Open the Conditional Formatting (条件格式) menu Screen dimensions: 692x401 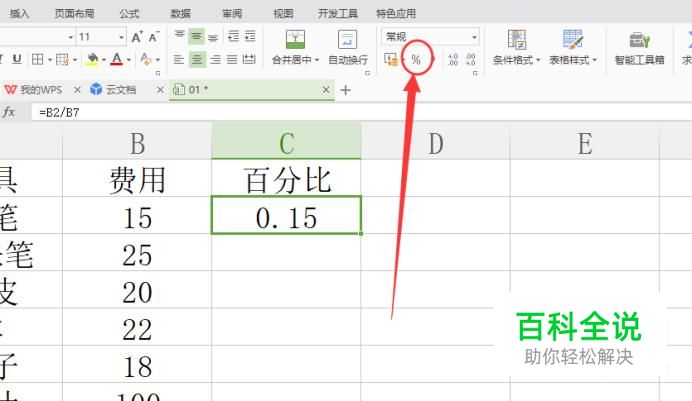516,47
